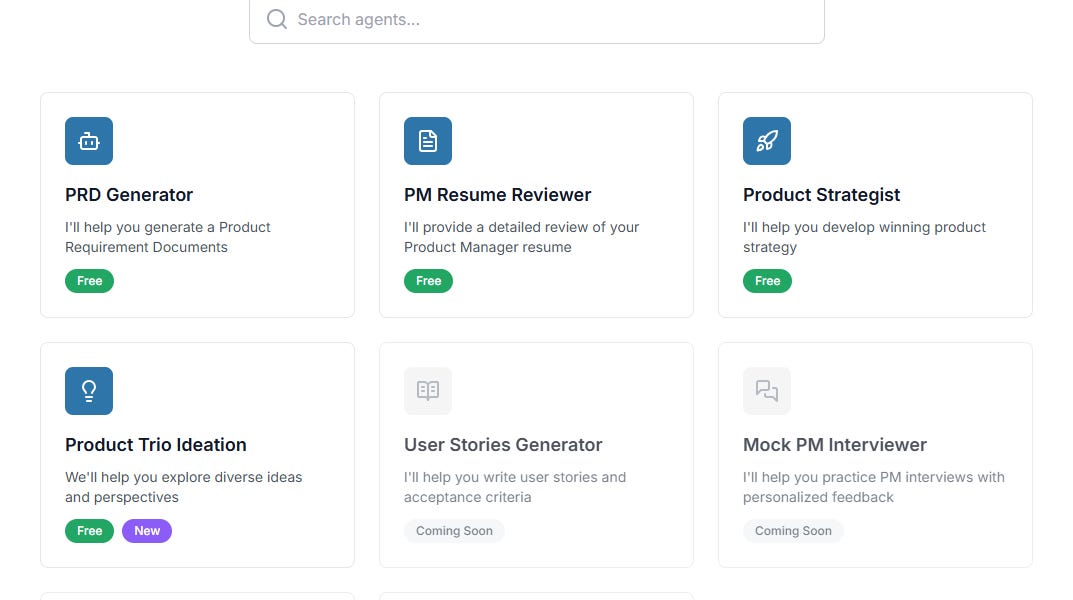Click the User Stories Generator book icon

click(x=428, y=391)
